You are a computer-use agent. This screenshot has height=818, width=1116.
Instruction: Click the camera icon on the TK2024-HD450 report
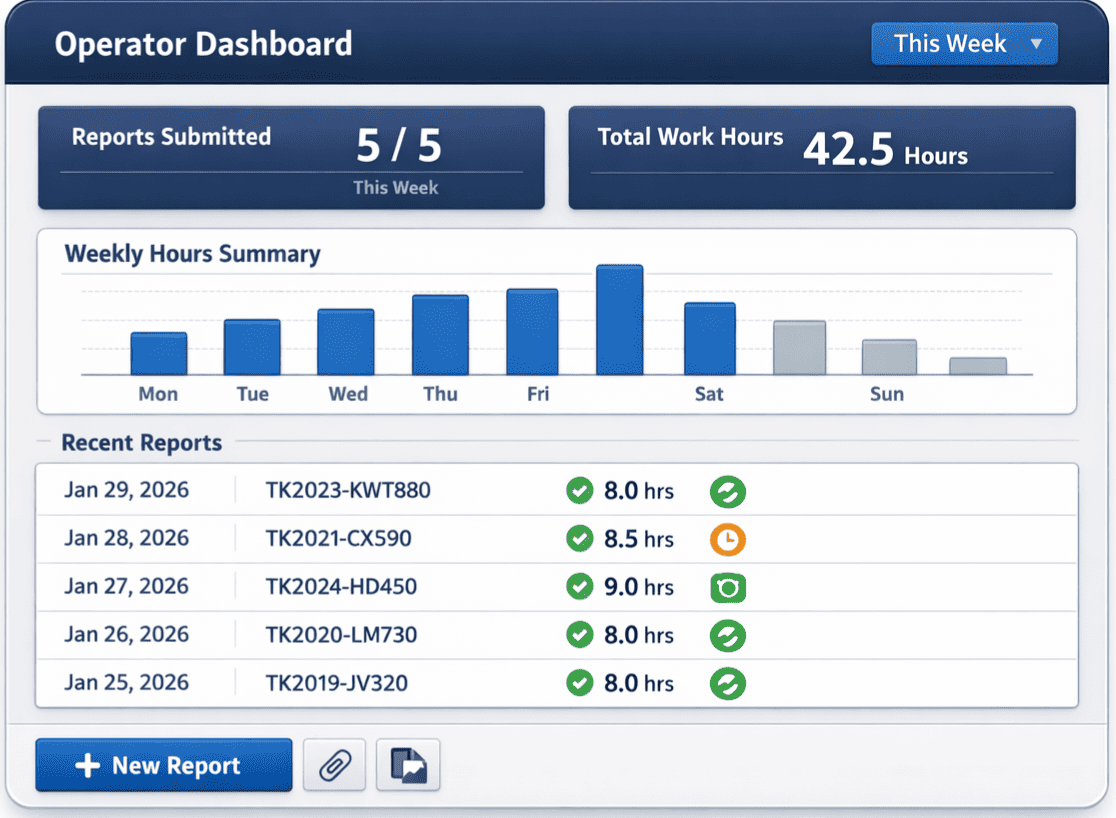pos(728,587)
